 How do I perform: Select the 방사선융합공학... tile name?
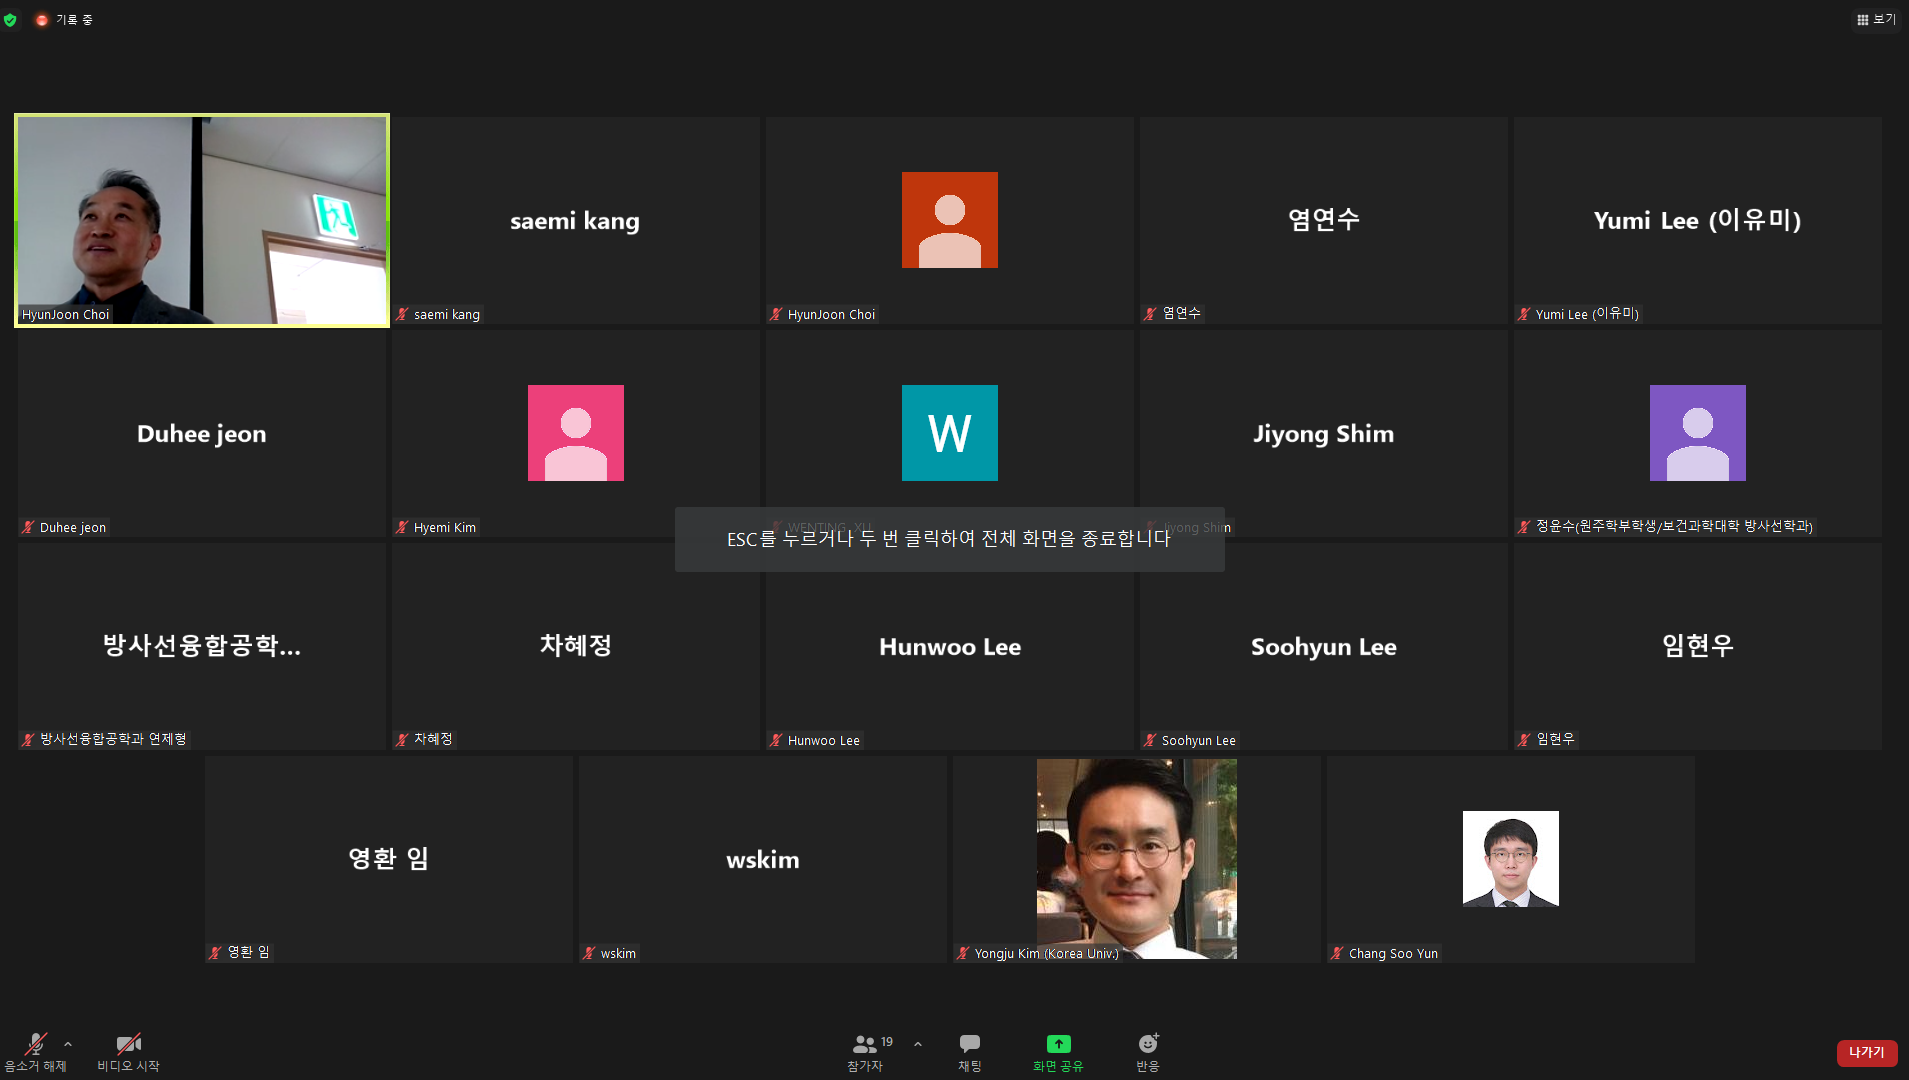(x=201, y=645)
